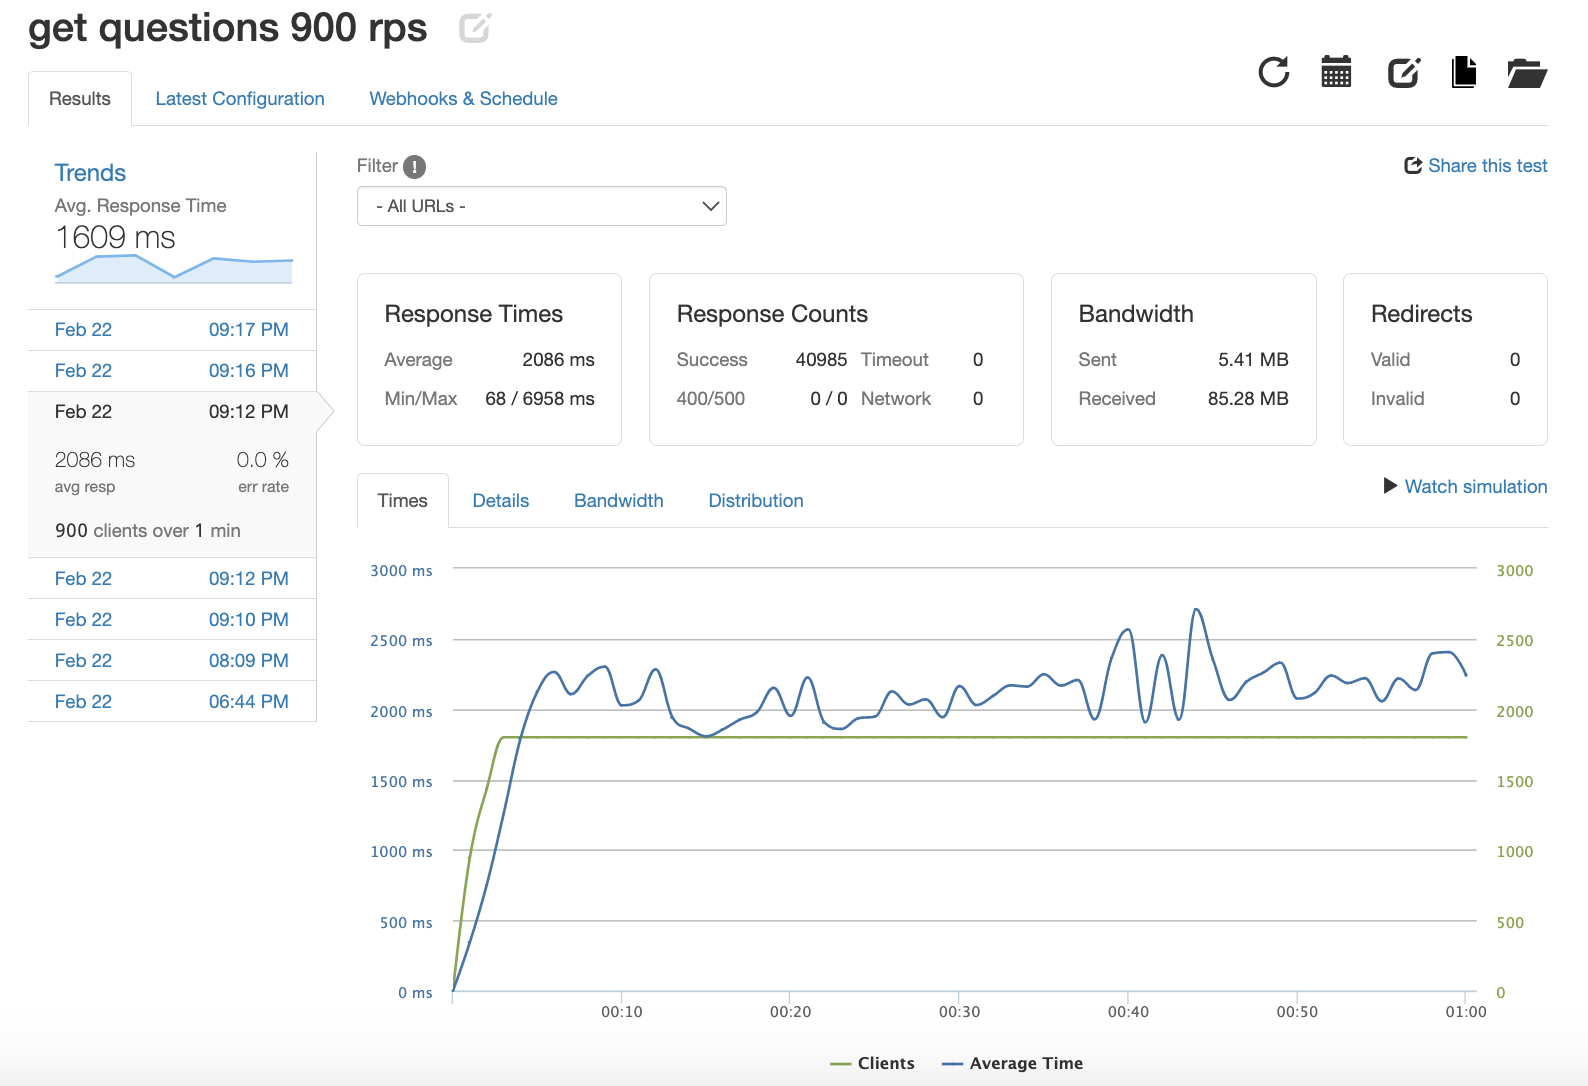The height and width of the screenshot is (1086, 1588).
Task: Click the edit test configuration icon
Action: point(1404,72)
